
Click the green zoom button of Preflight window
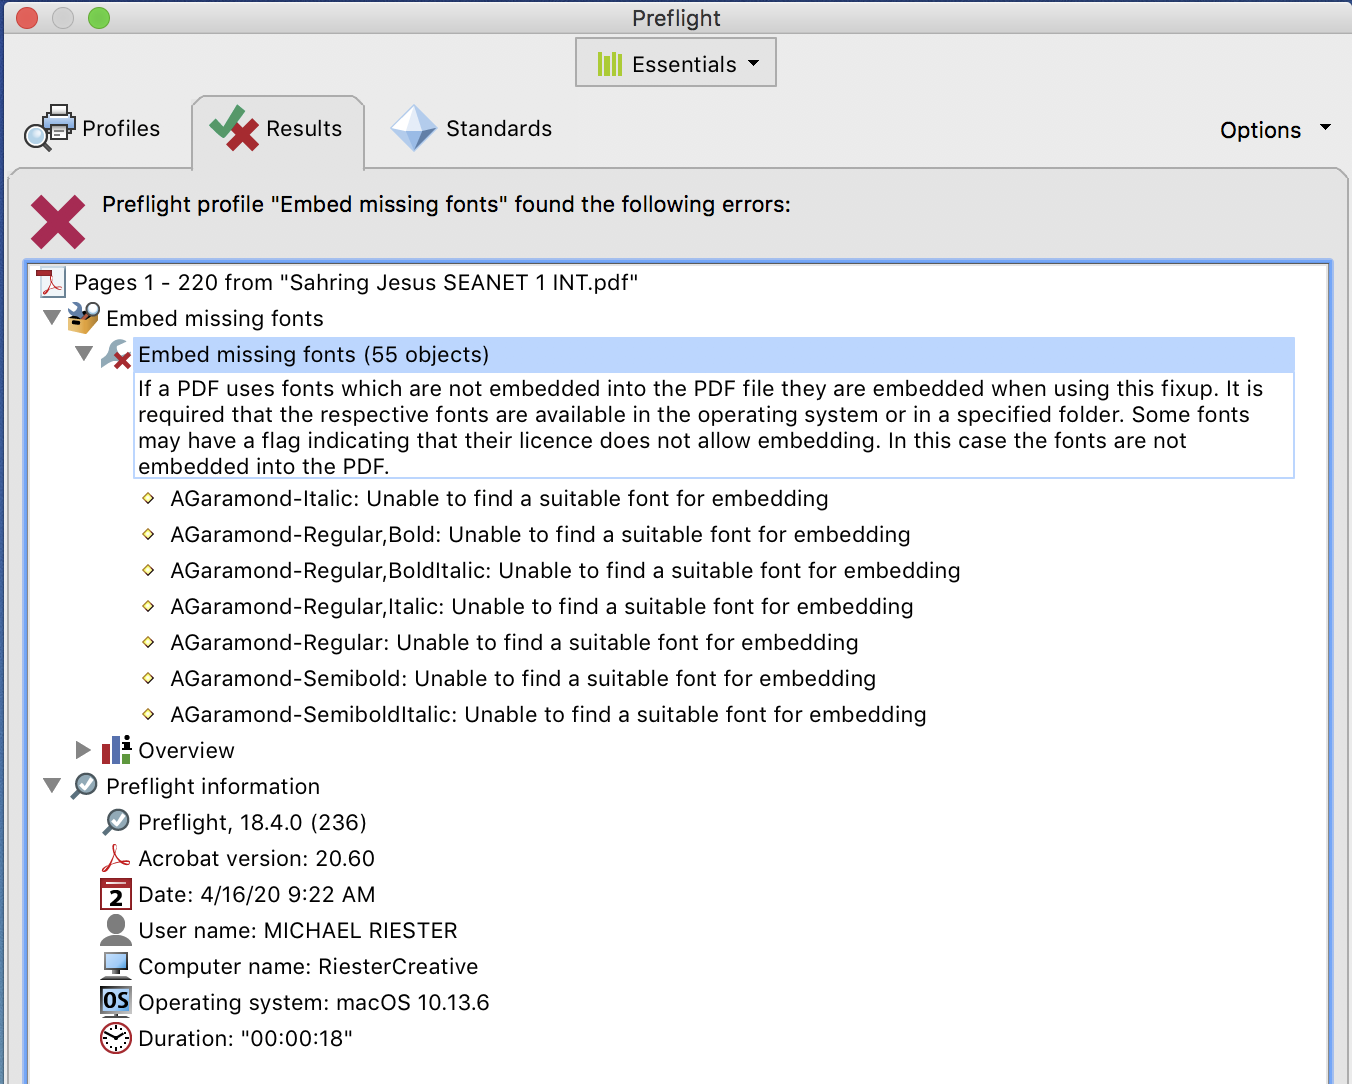pos(99,18)
